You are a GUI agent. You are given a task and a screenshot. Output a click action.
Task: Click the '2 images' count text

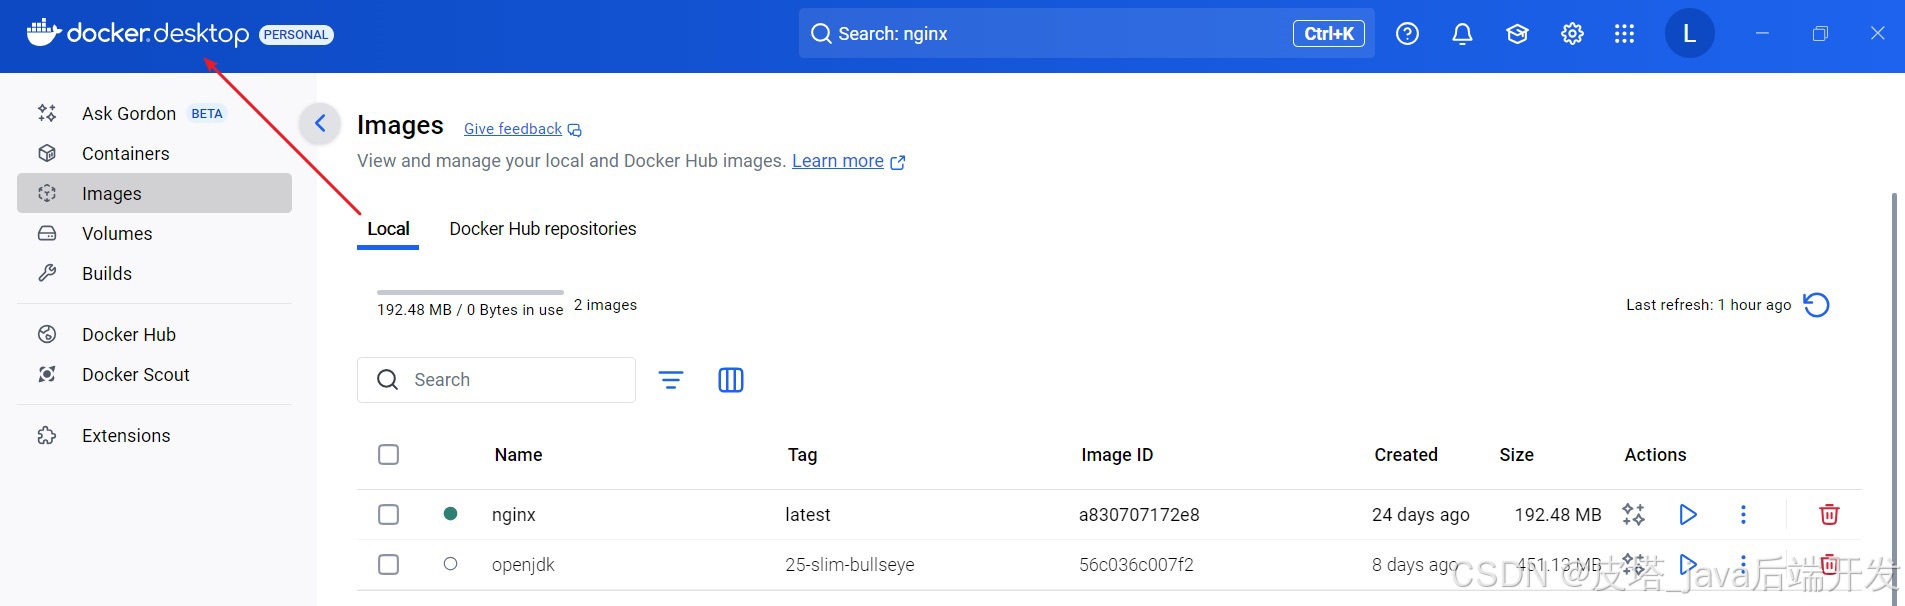[605, 305]
